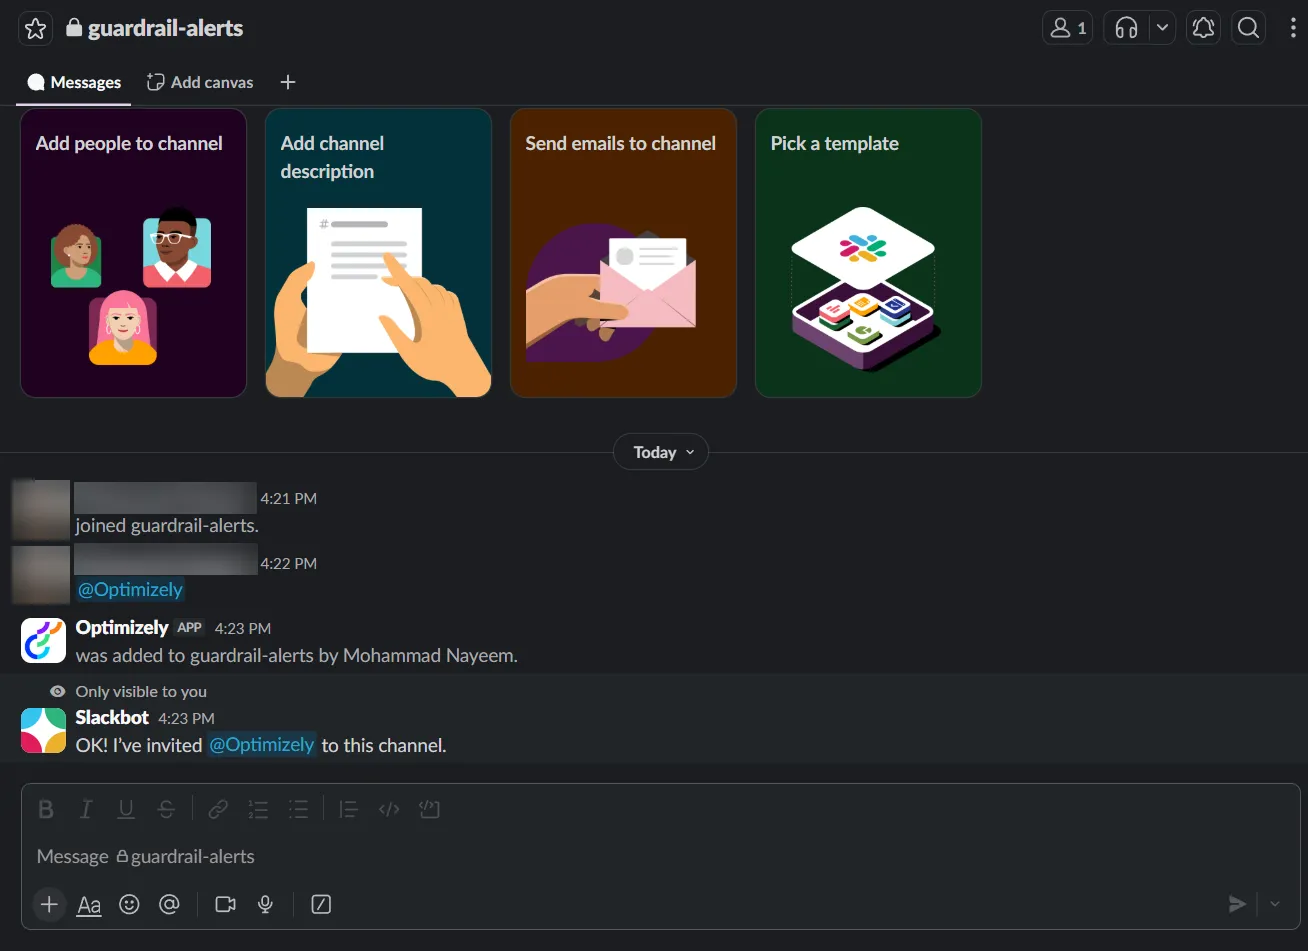Open the Send emails to channel card
Screen dimensions: 1308x951
[x=623, y=253]
